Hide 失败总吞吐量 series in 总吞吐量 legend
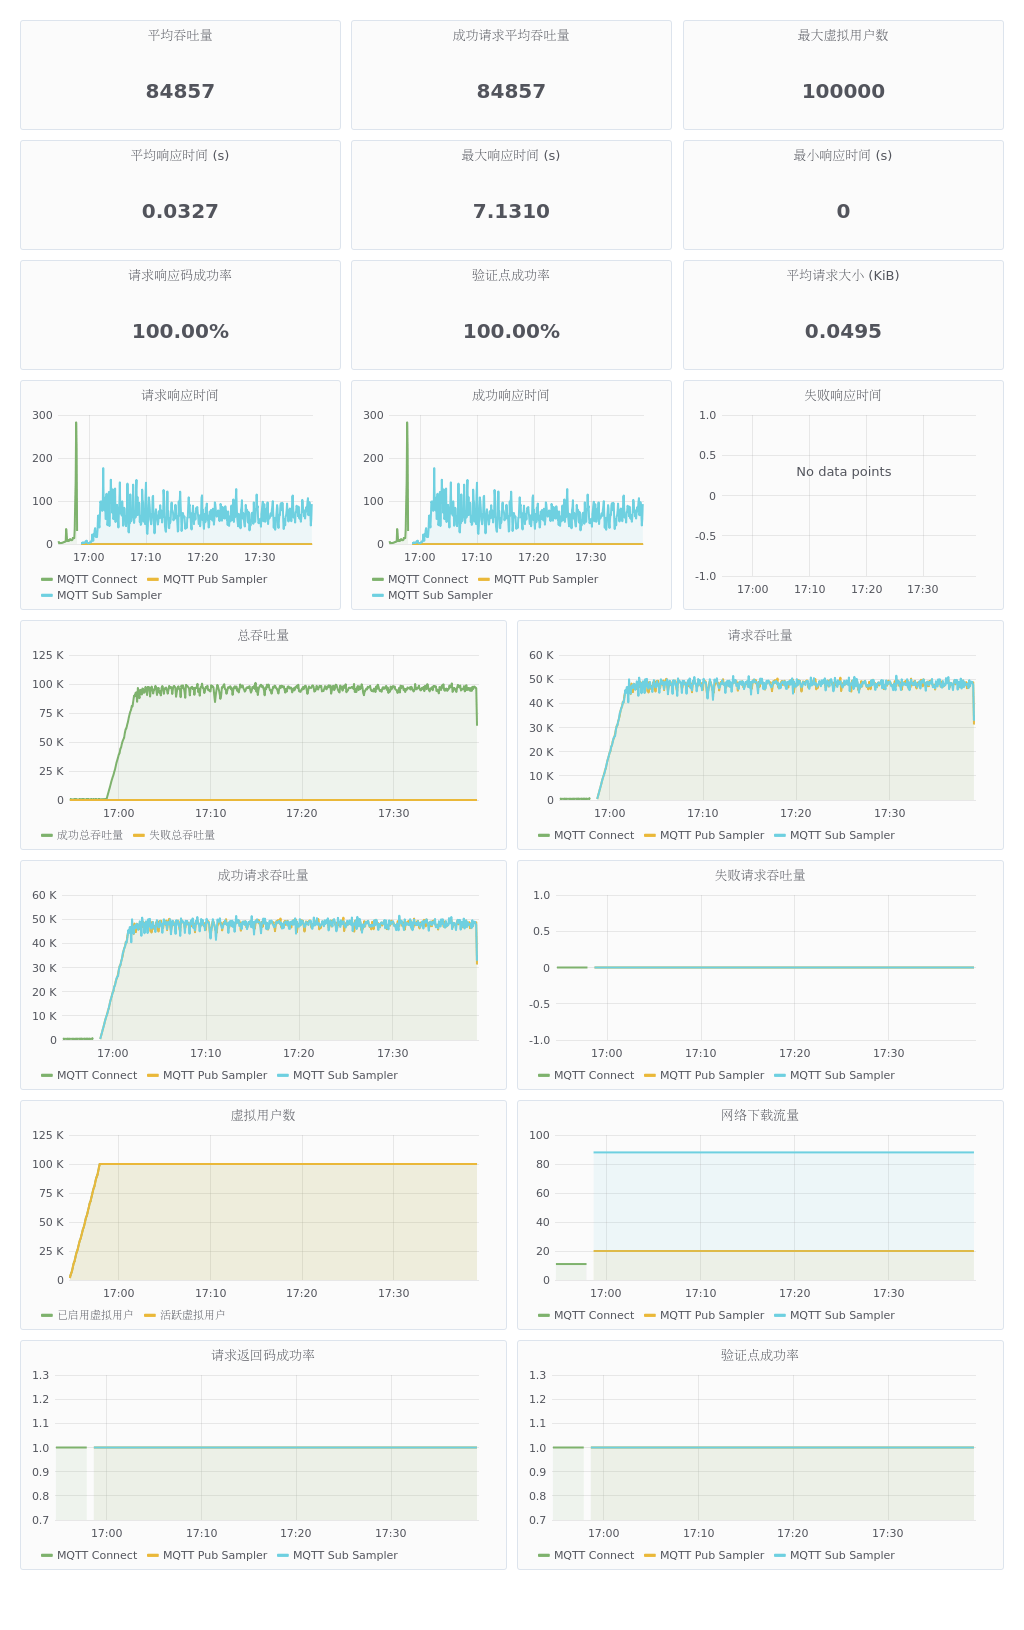The width and height of the screenshot is (1024, 1630). point(181,835)
